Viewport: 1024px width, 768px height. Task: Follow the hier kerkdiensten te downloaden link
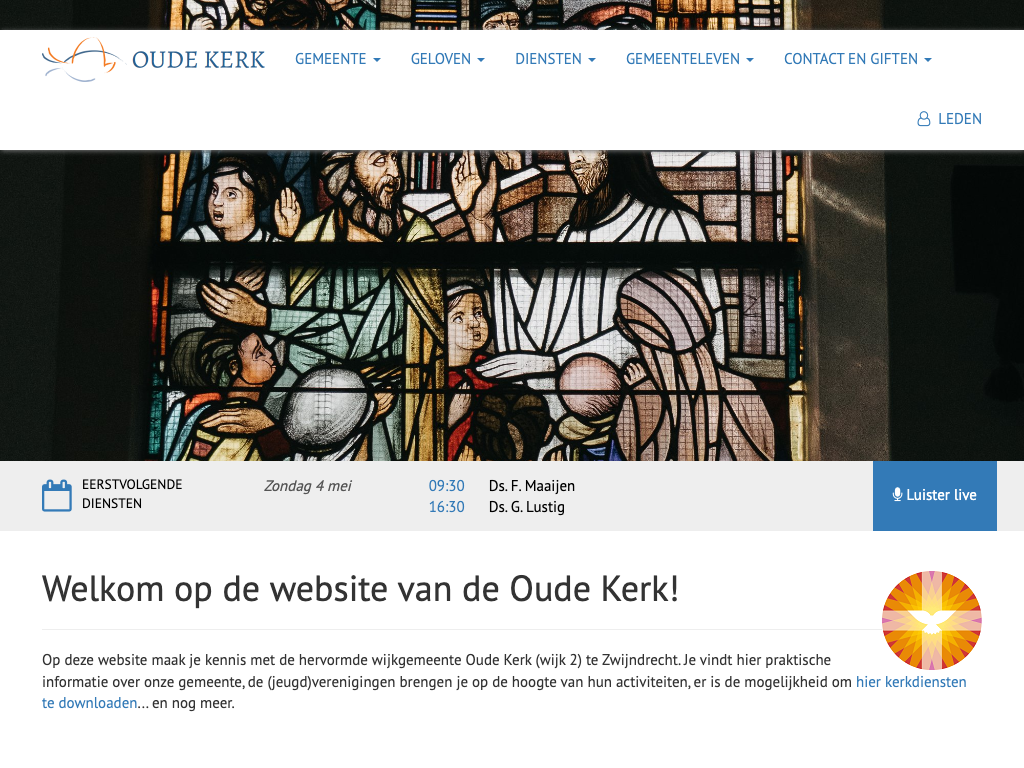[504, 692]
